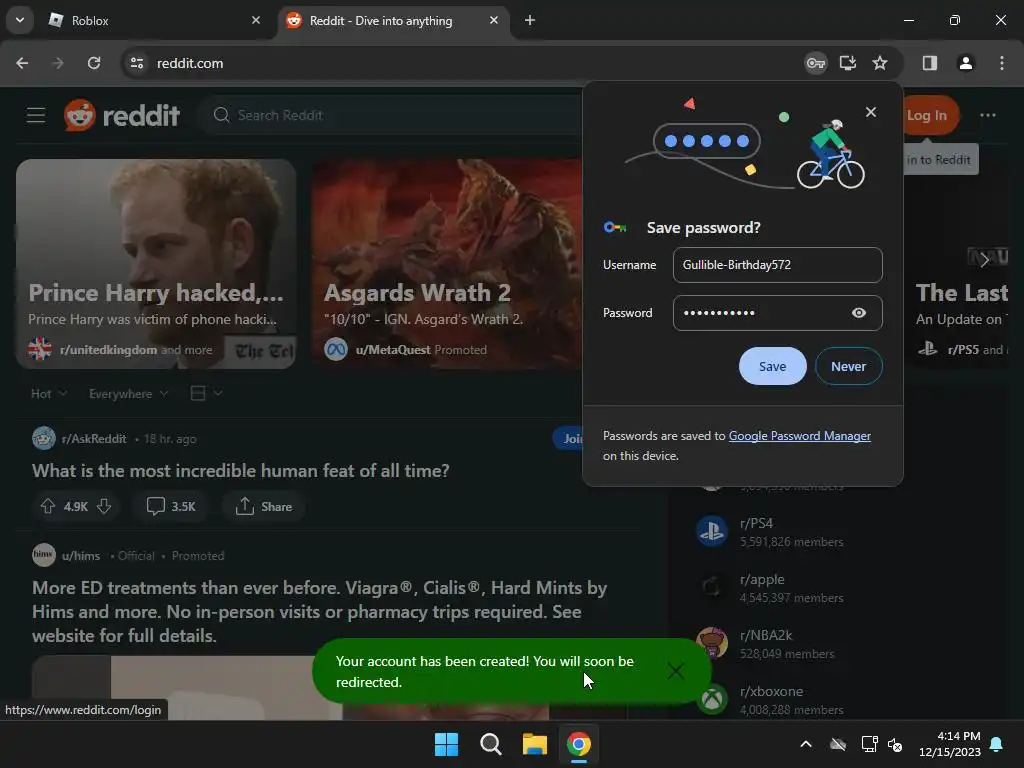Bookmark this page with the star icon
Image resolution: width=1024 pixels, height=768 pixels.
click(880, 63)
